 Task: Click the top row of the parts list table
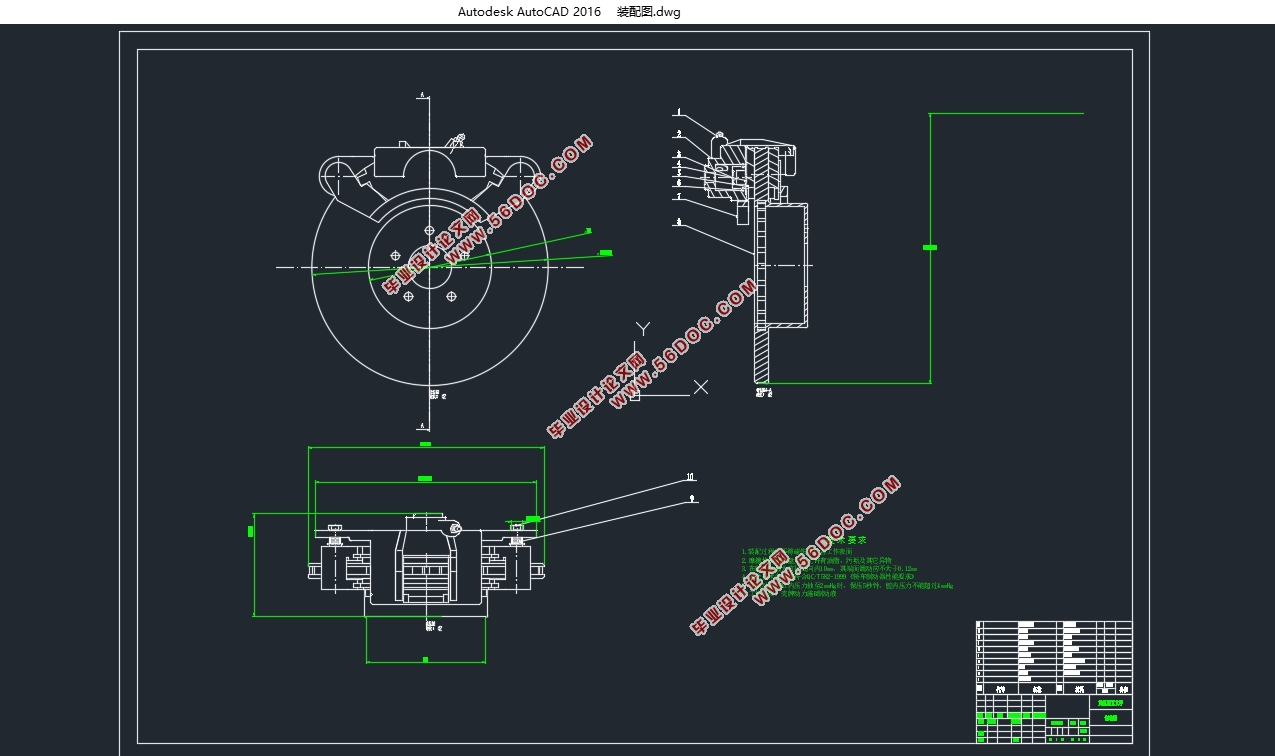[x=1054, y=625]
